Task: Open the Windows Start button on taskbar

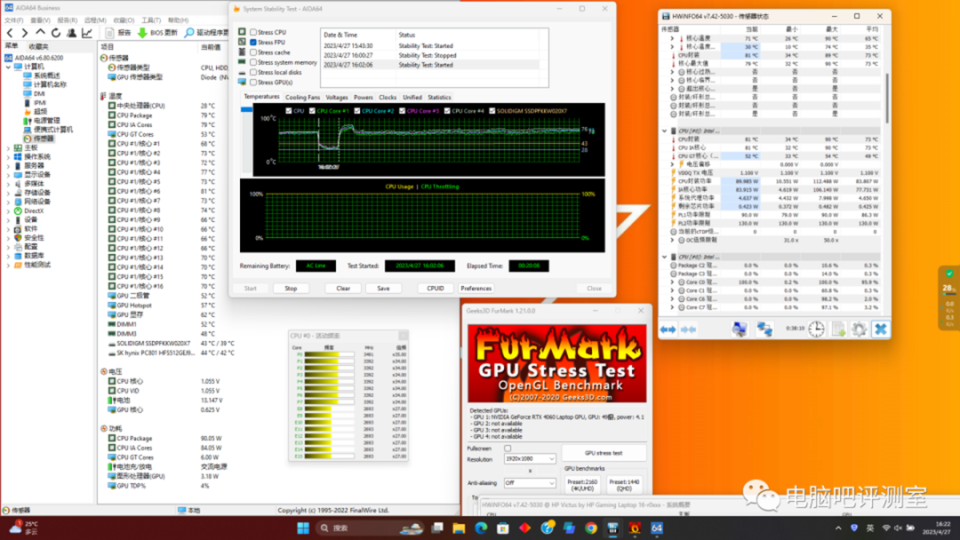Action: pyautogui.click(x=303, y=528)
